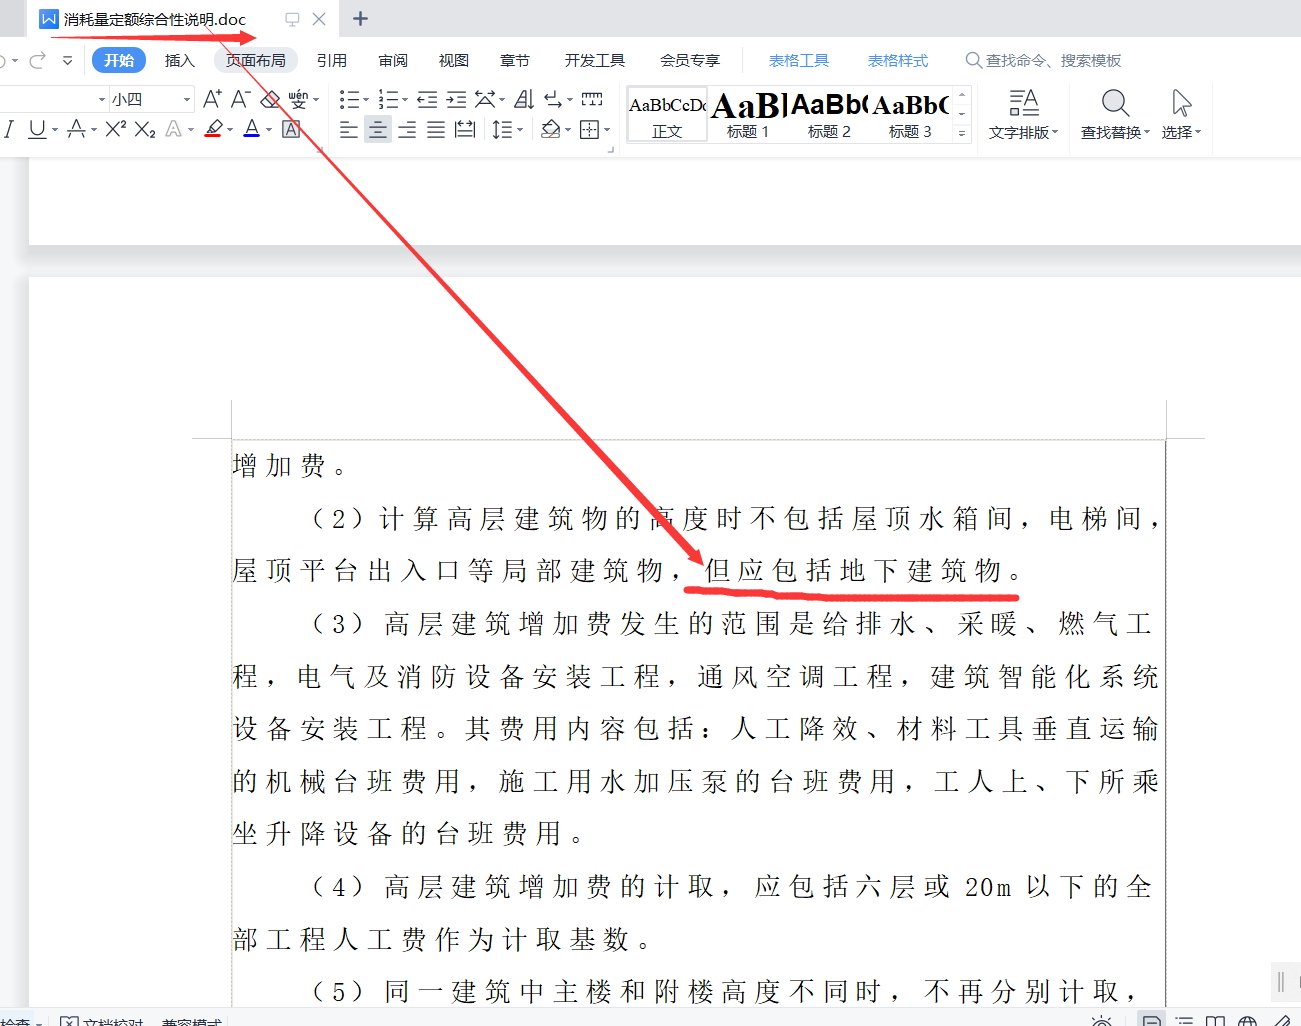1301x1026 pixels.
Task: Click the numbered list icon
Action: point(388,99)
